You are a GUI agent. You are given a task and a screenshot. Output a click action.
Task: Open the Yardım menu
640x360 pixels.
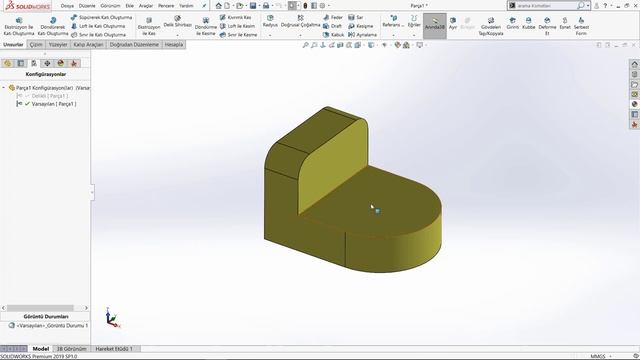[x=186, y=6]
